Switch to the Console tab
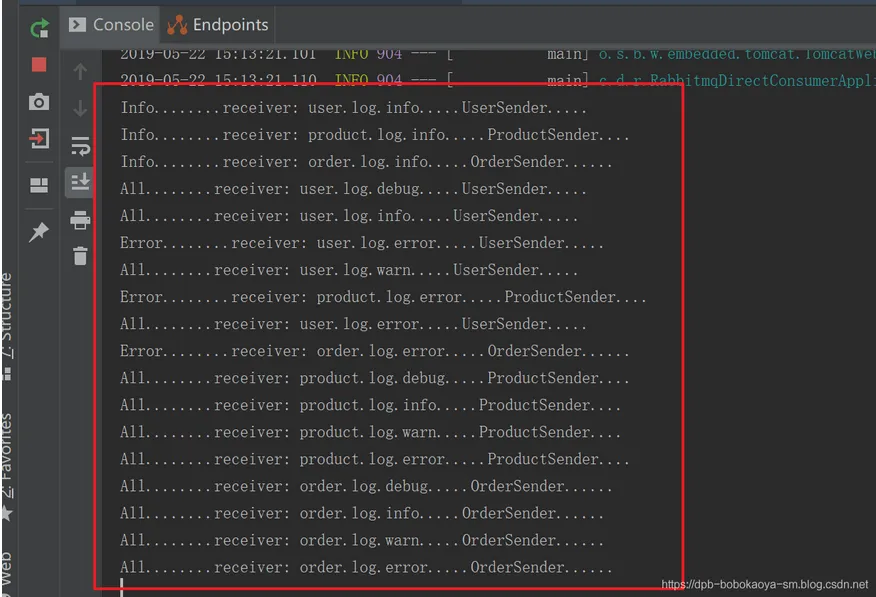 click(111, 25)
